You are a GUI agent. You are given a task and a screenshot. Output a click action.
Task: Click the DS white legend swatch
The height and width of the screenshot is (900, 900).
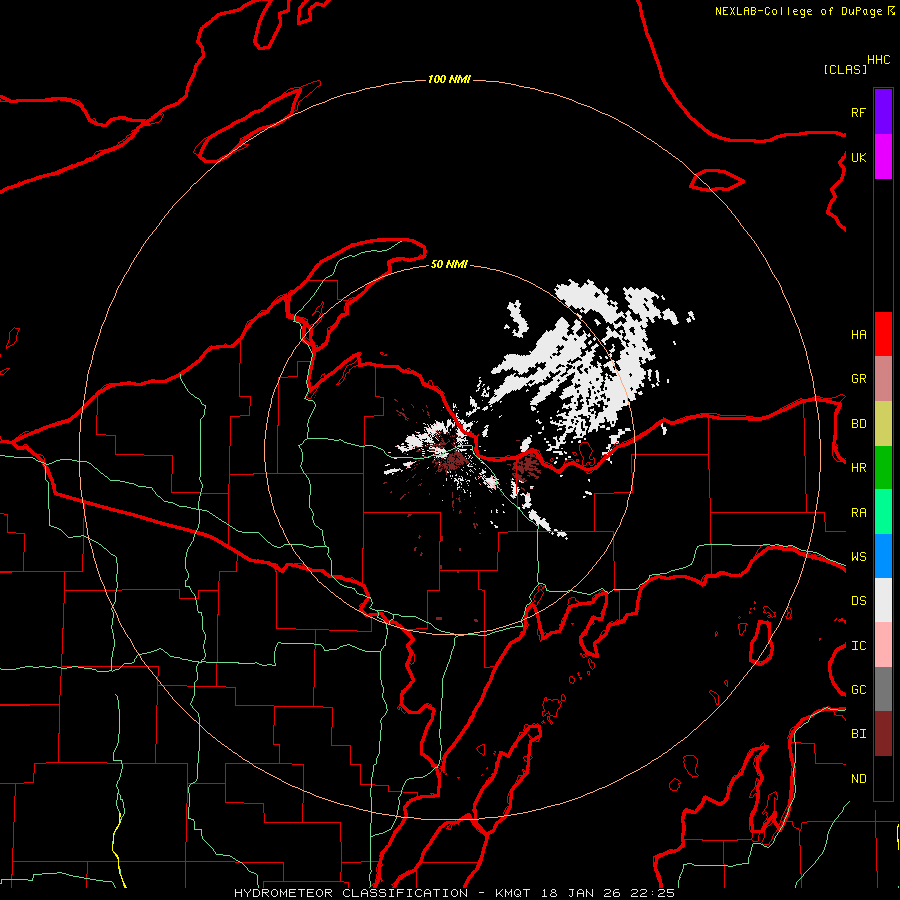pyautogui.click(x=883, y=600)
